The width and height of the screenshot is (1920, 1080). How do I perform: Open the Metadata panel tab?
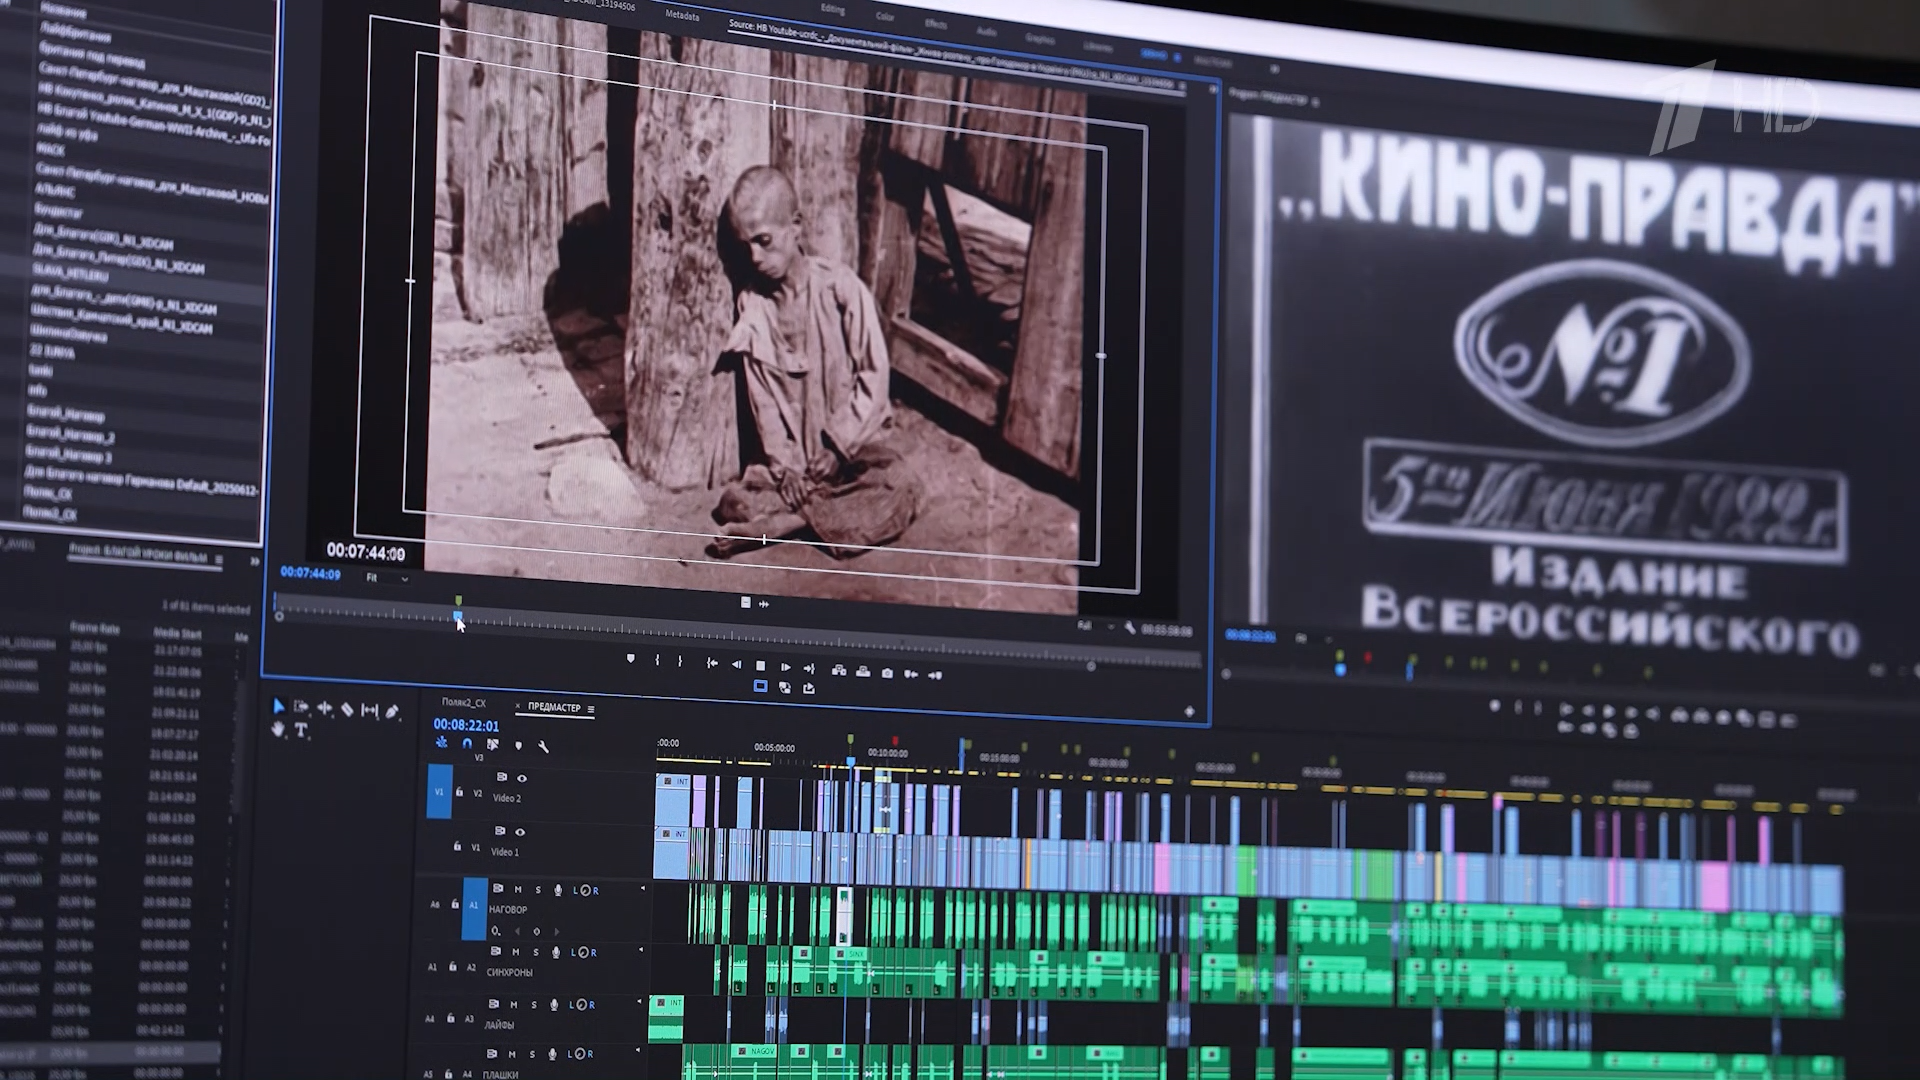coord(682,15)
